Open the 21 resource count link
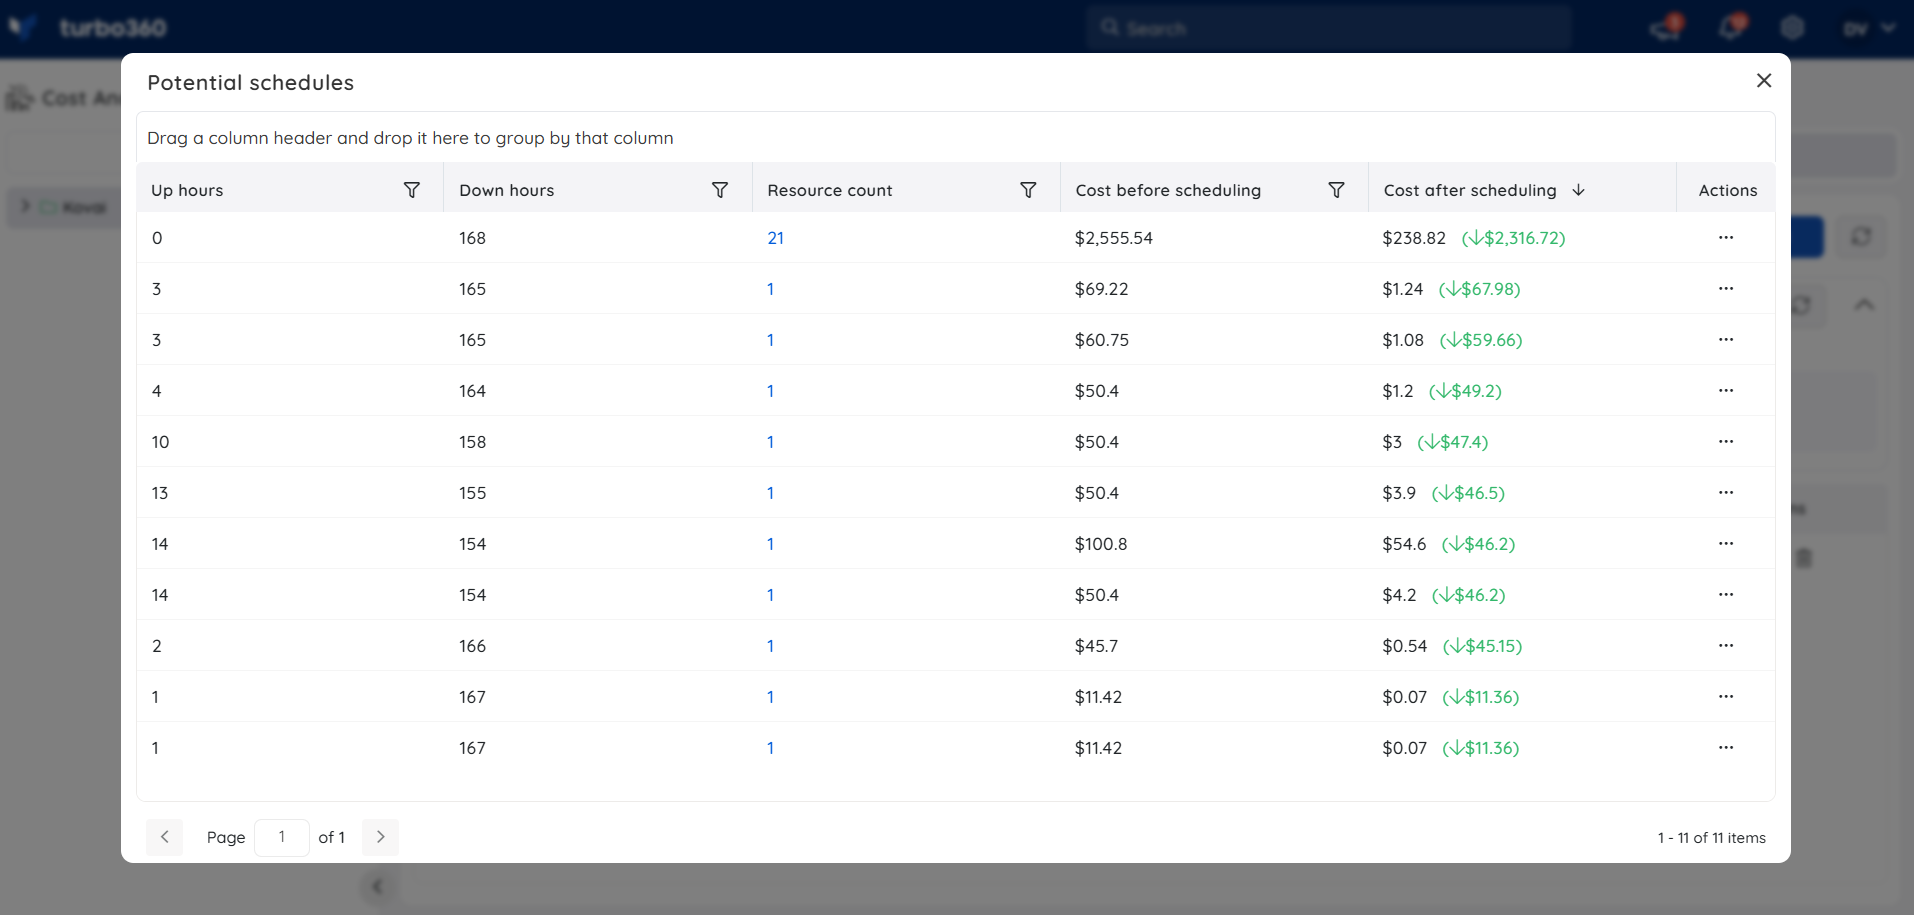This screenshot has height=915, width=1914. pos(775,238)
